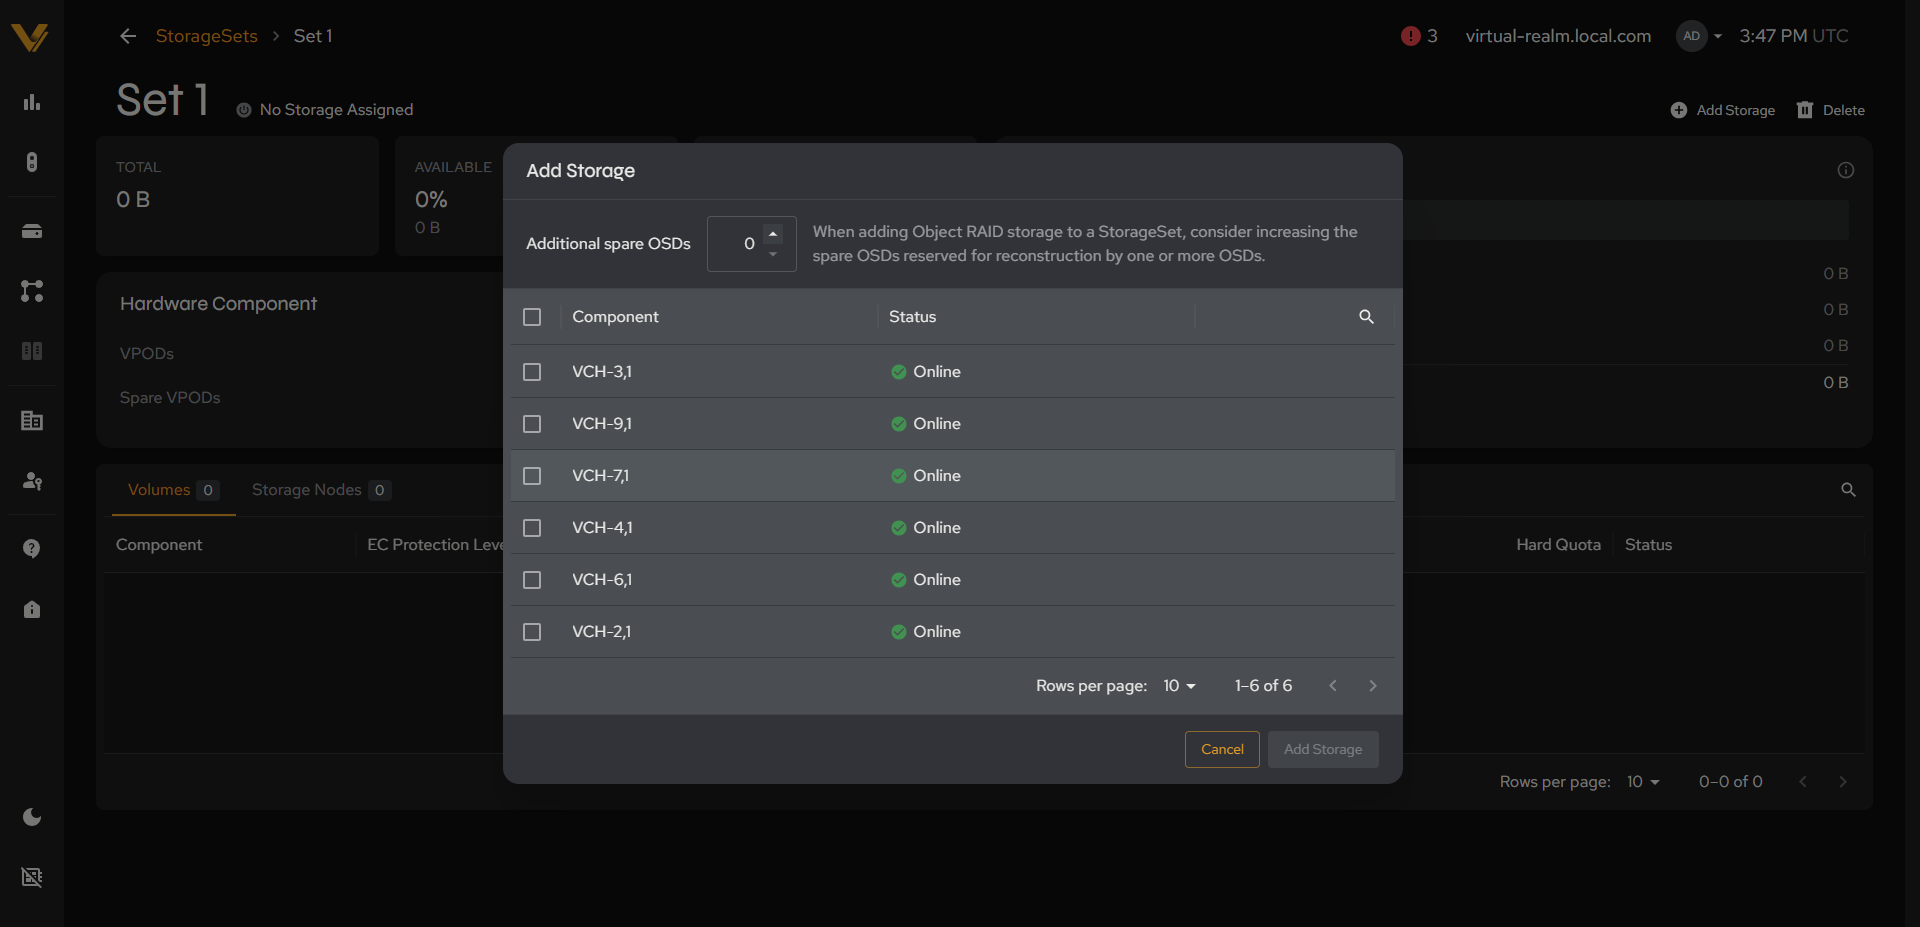Open the help question mark sidebar icon
Image resolution: width=1920 pixels, height=927 pixels.
[32, 549]
